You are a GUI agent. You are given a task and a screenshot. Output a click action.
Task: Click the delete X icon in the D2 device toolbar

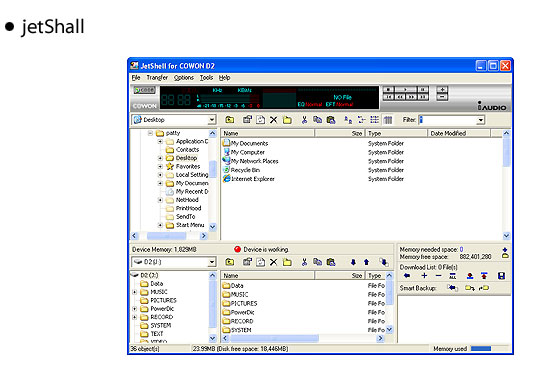274,262
